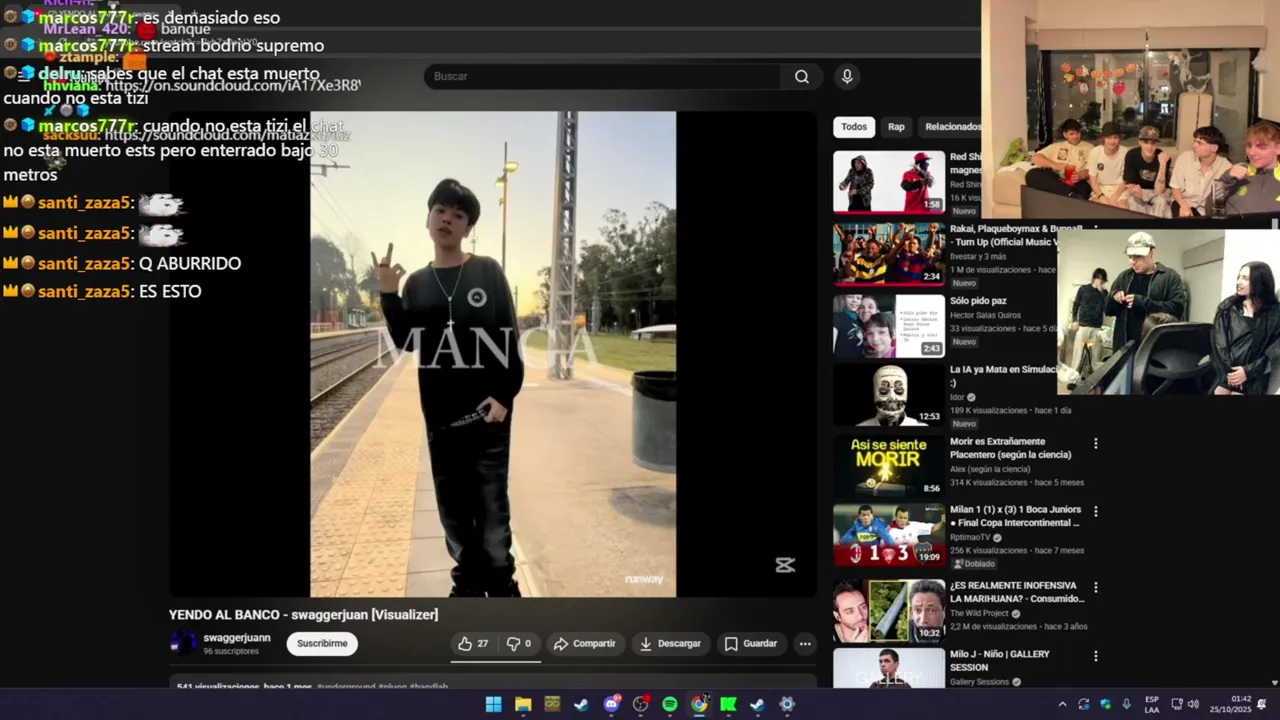Save video with Guardar button
Image resolution: width=1280 pixels, height=720 pixels.
tap(751, 644)
